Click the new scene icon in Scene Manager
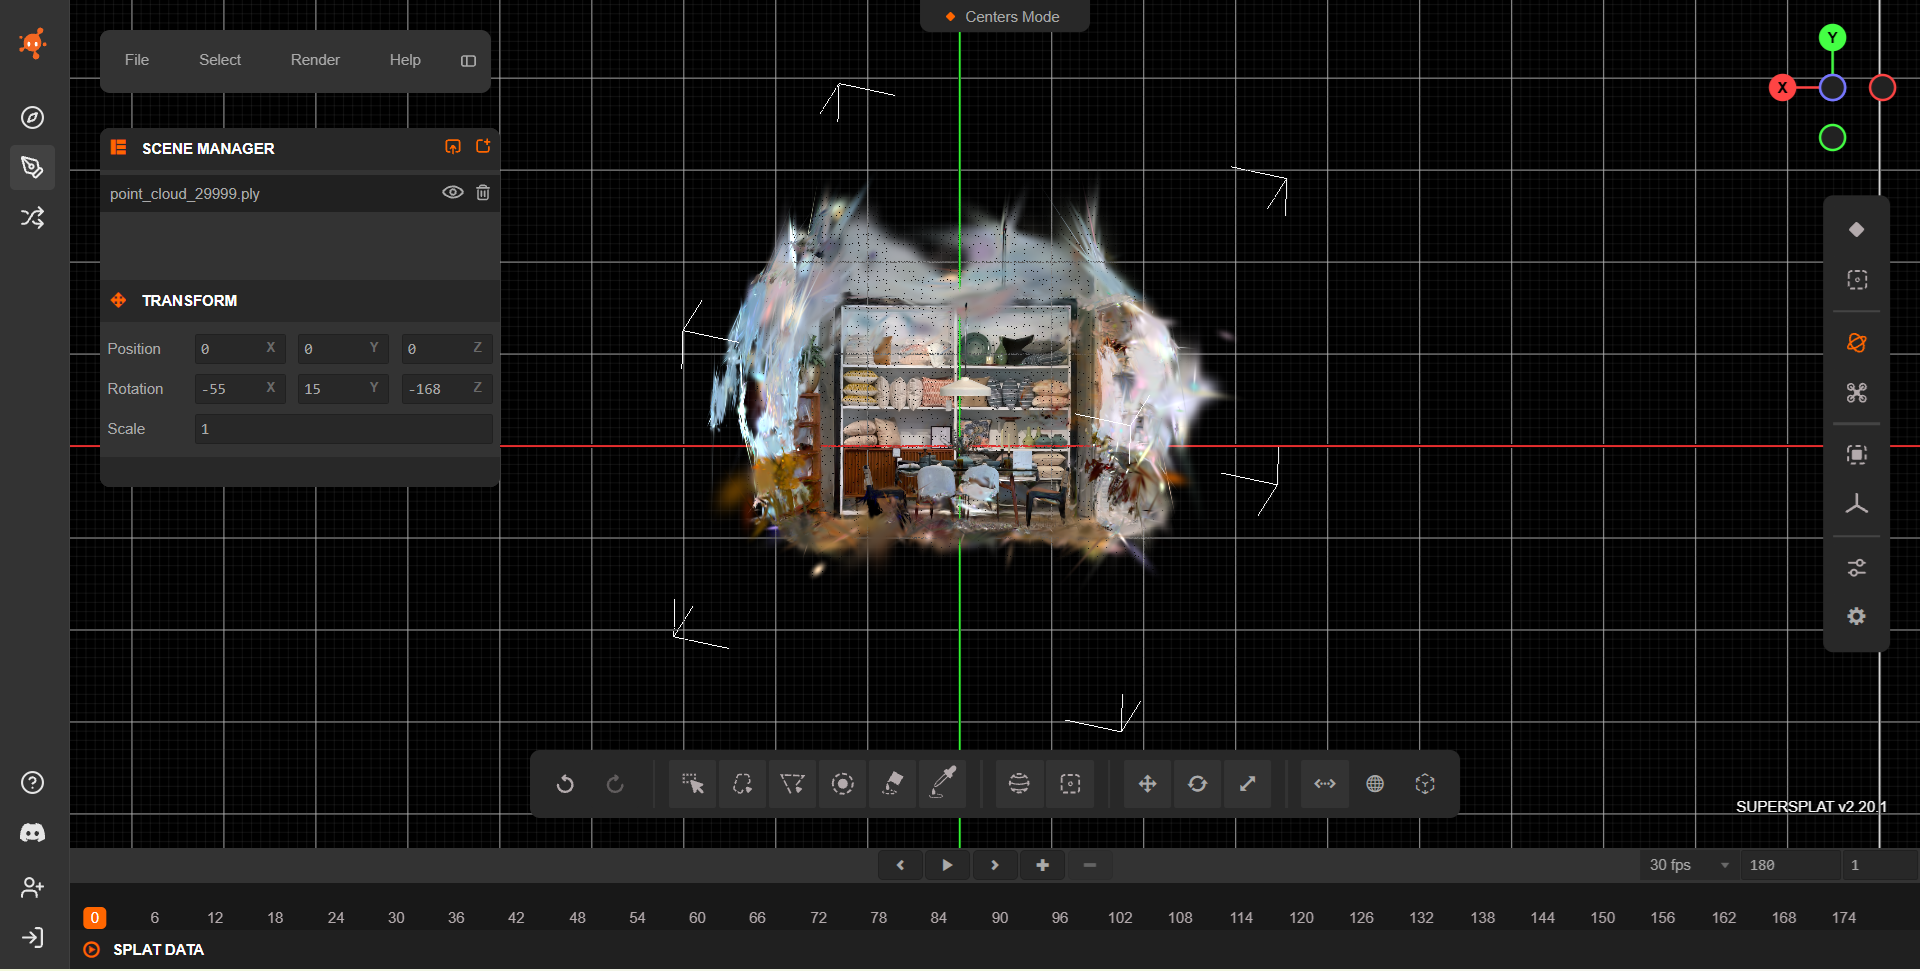The image size is (1920, 971). (483, 147)
